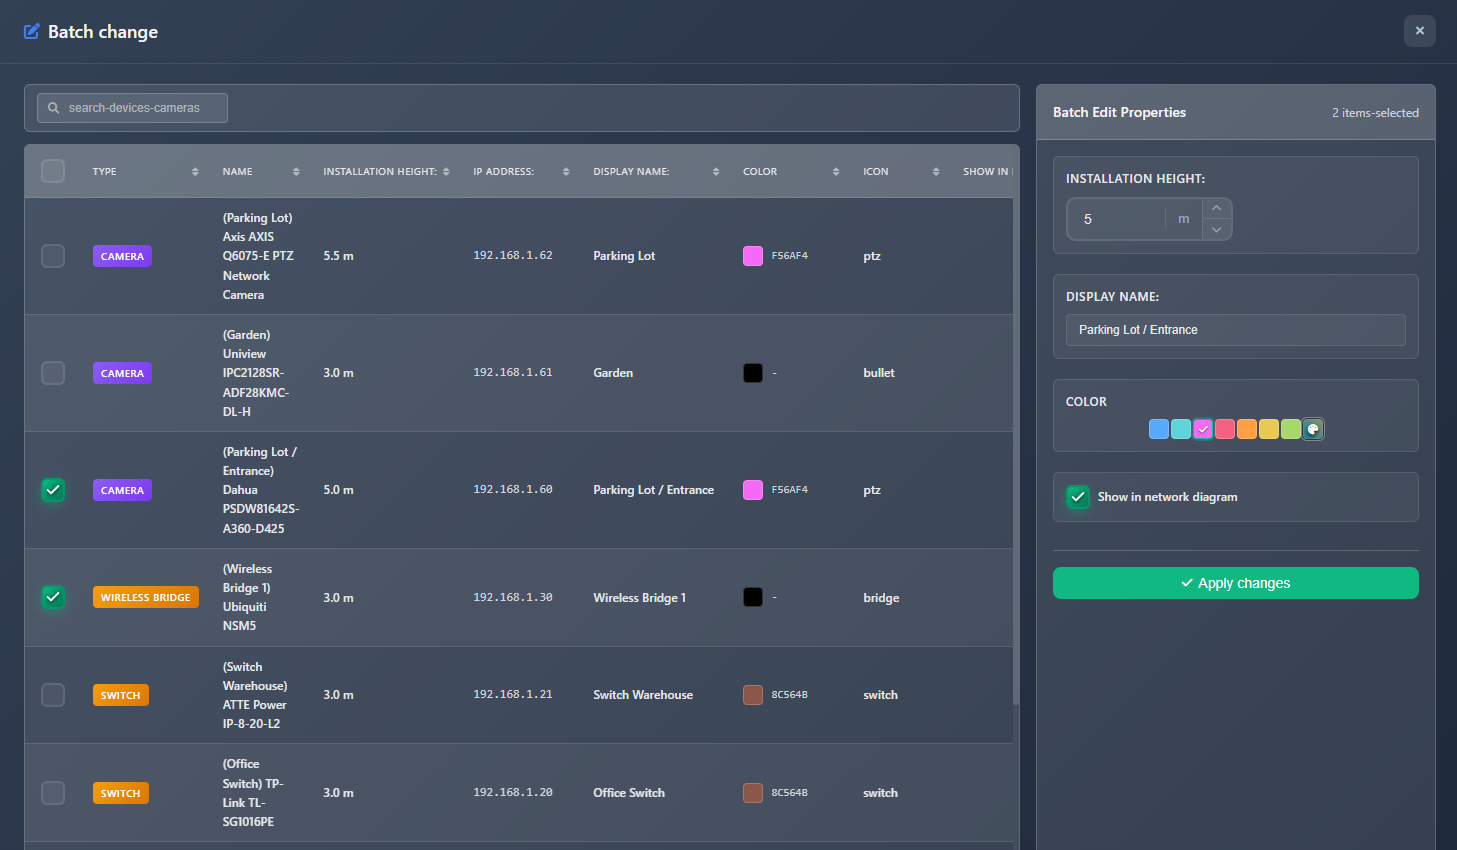Sort by the ICON column sort arrows

(x=935, y=171)
